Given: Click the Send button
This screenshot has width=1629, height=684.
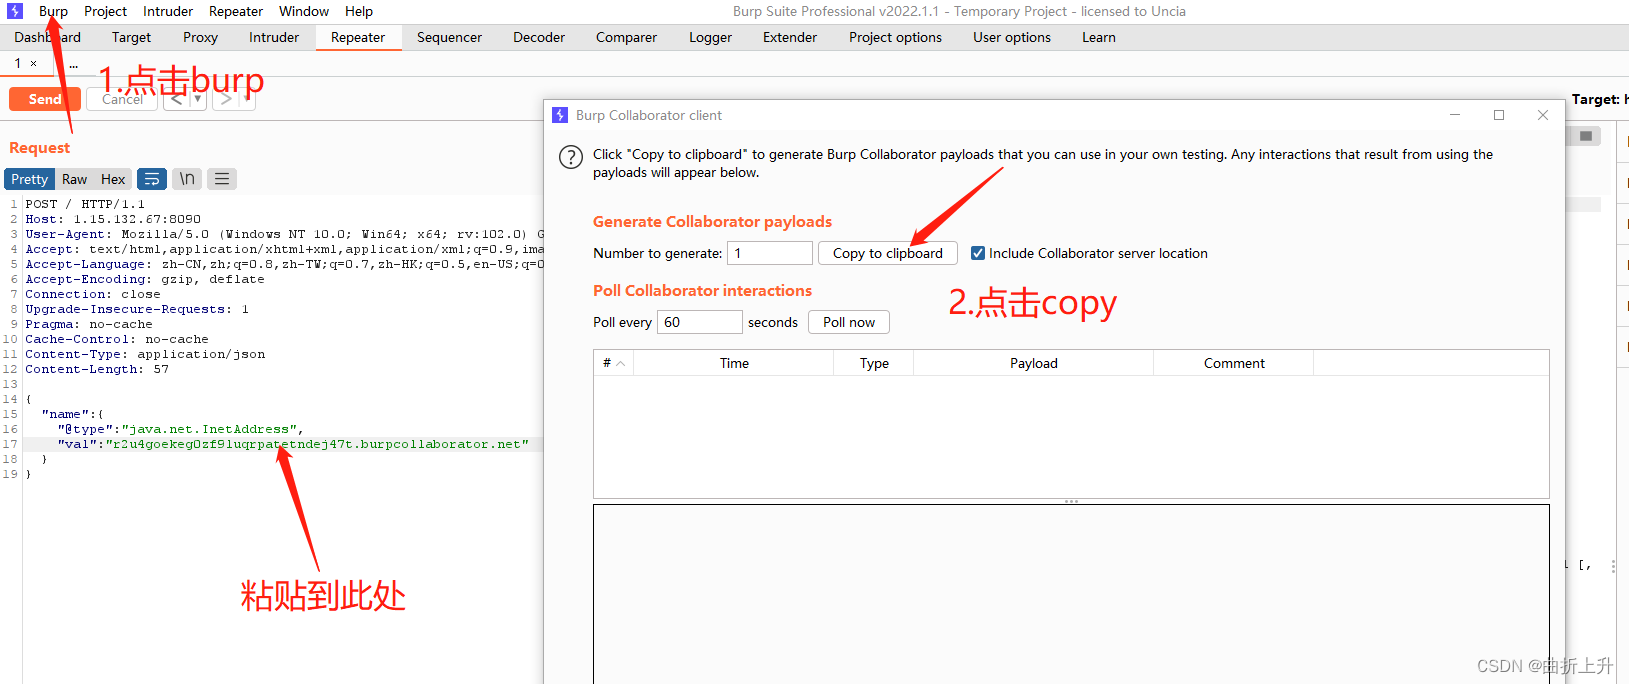Looking at the screenshot, I should 45,99.
